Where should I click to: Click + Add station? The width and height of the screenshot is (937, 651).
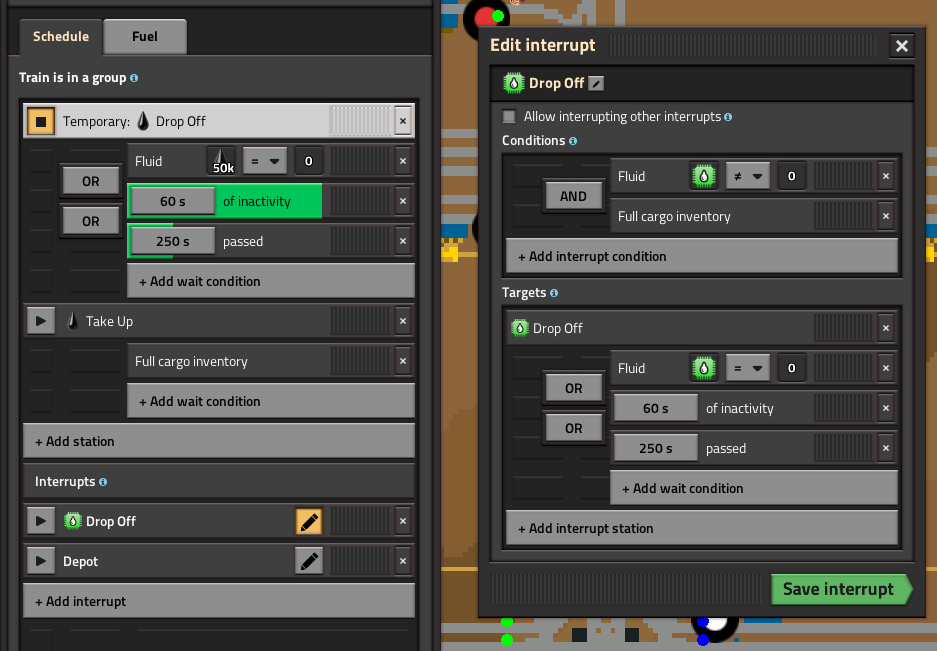(x=219, y=441)
